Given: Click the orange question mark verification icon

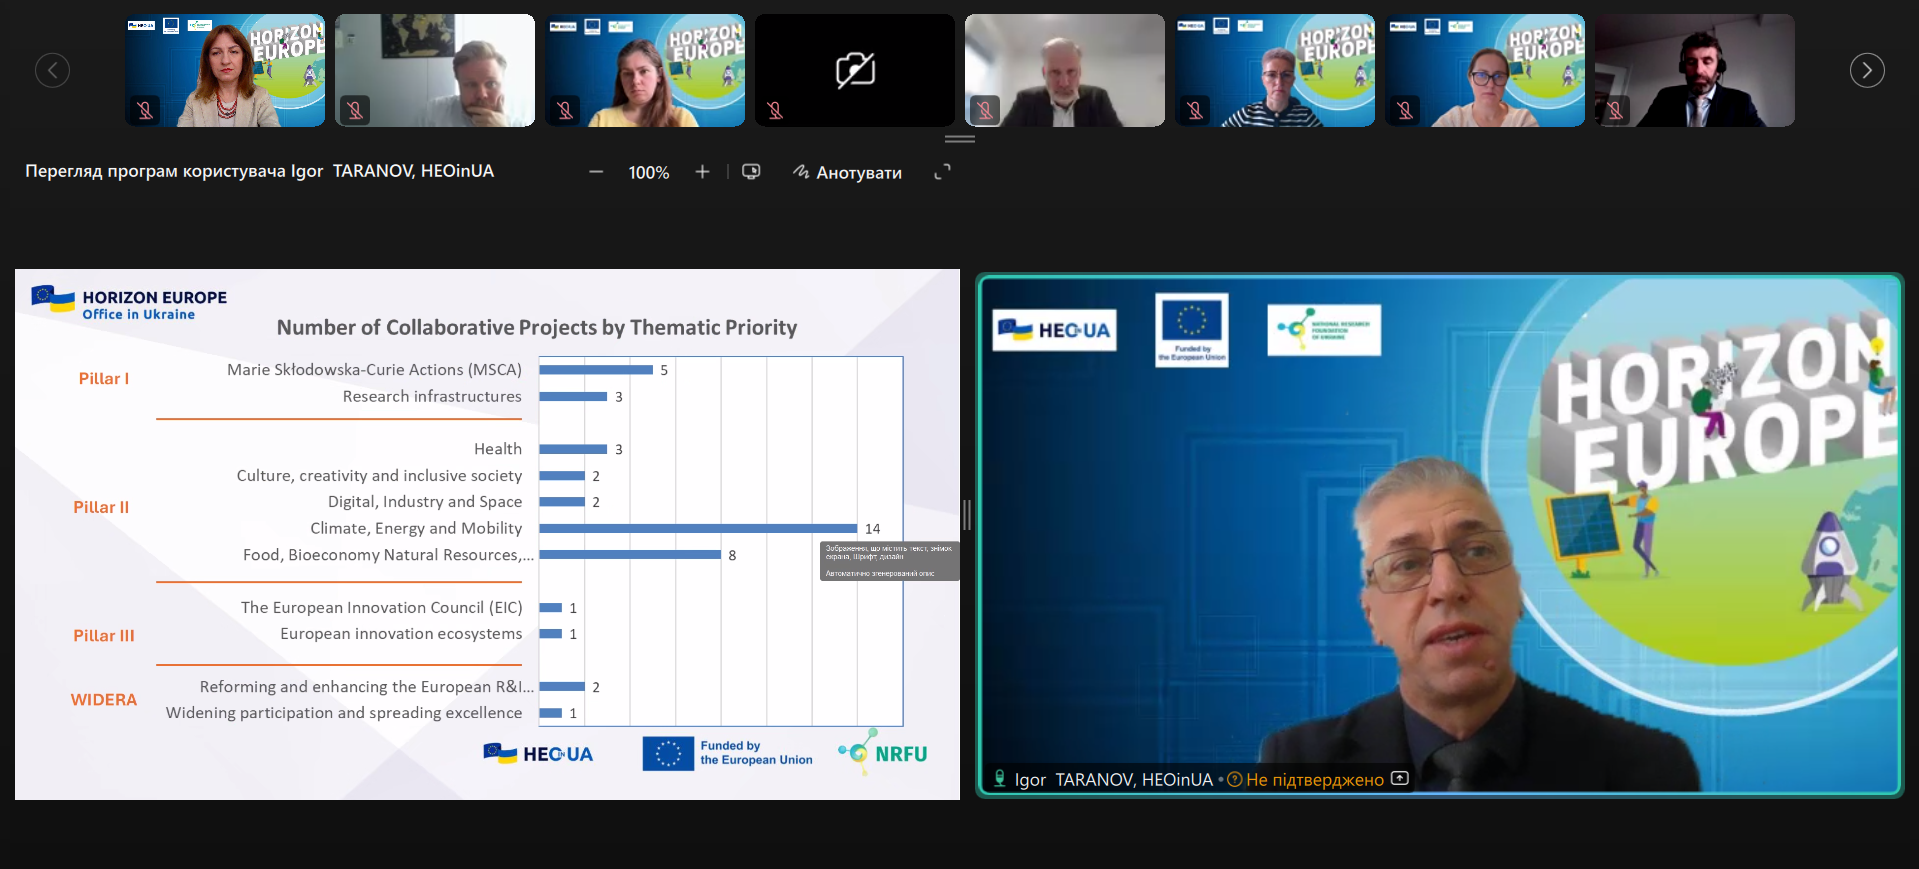Looking at the screenshot, I should [x=1235, y=780].
